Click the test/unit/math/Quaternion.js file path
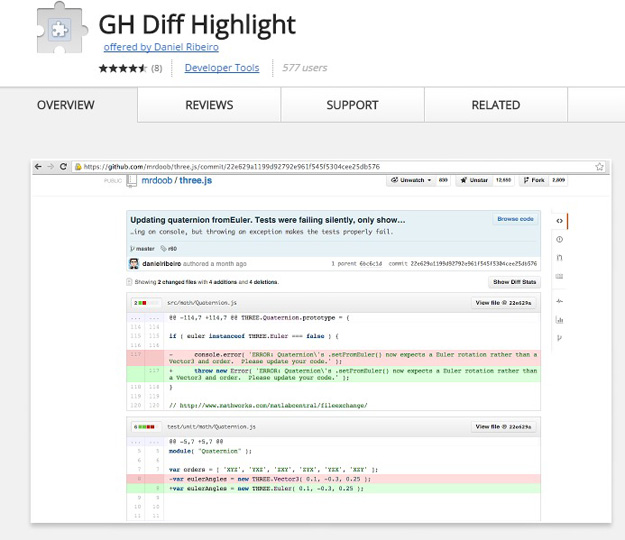The image size is (625, 540). (x=211, y=427)
